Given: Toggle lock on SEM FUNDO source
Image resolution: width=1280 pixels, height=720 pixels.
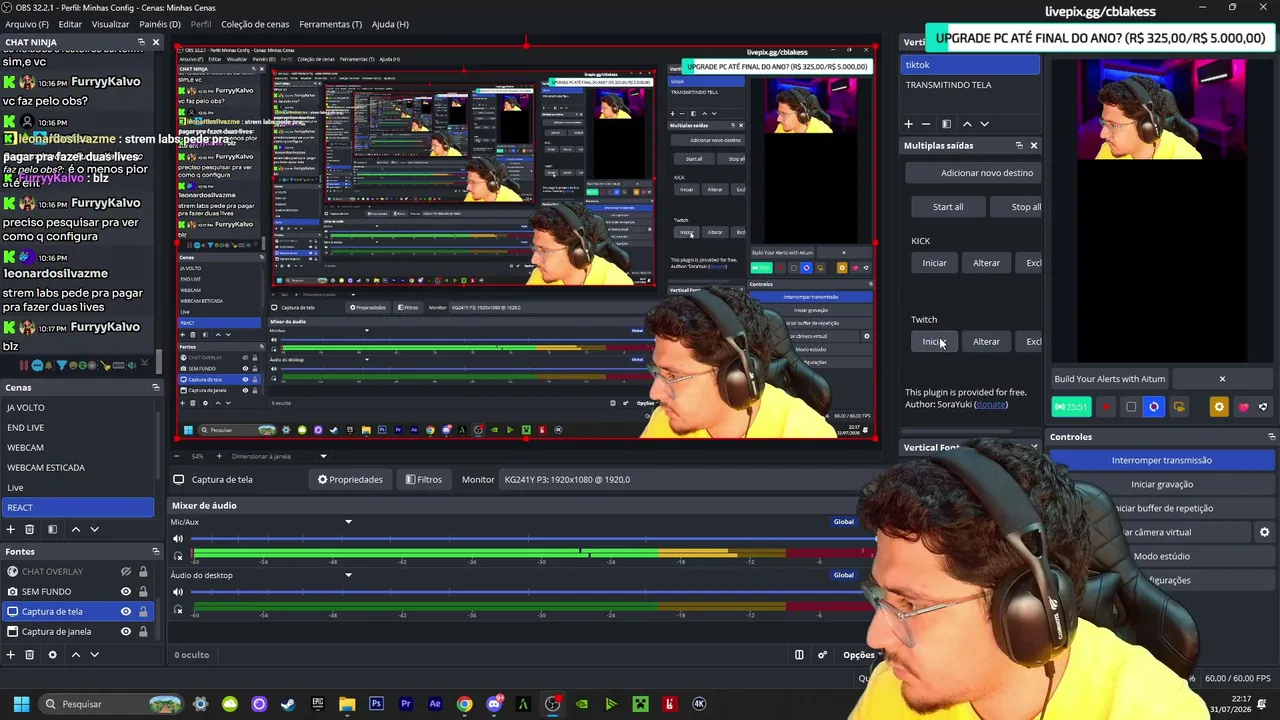Looking at the screenshot, I should pyautogui.click(x=143, y=592).
